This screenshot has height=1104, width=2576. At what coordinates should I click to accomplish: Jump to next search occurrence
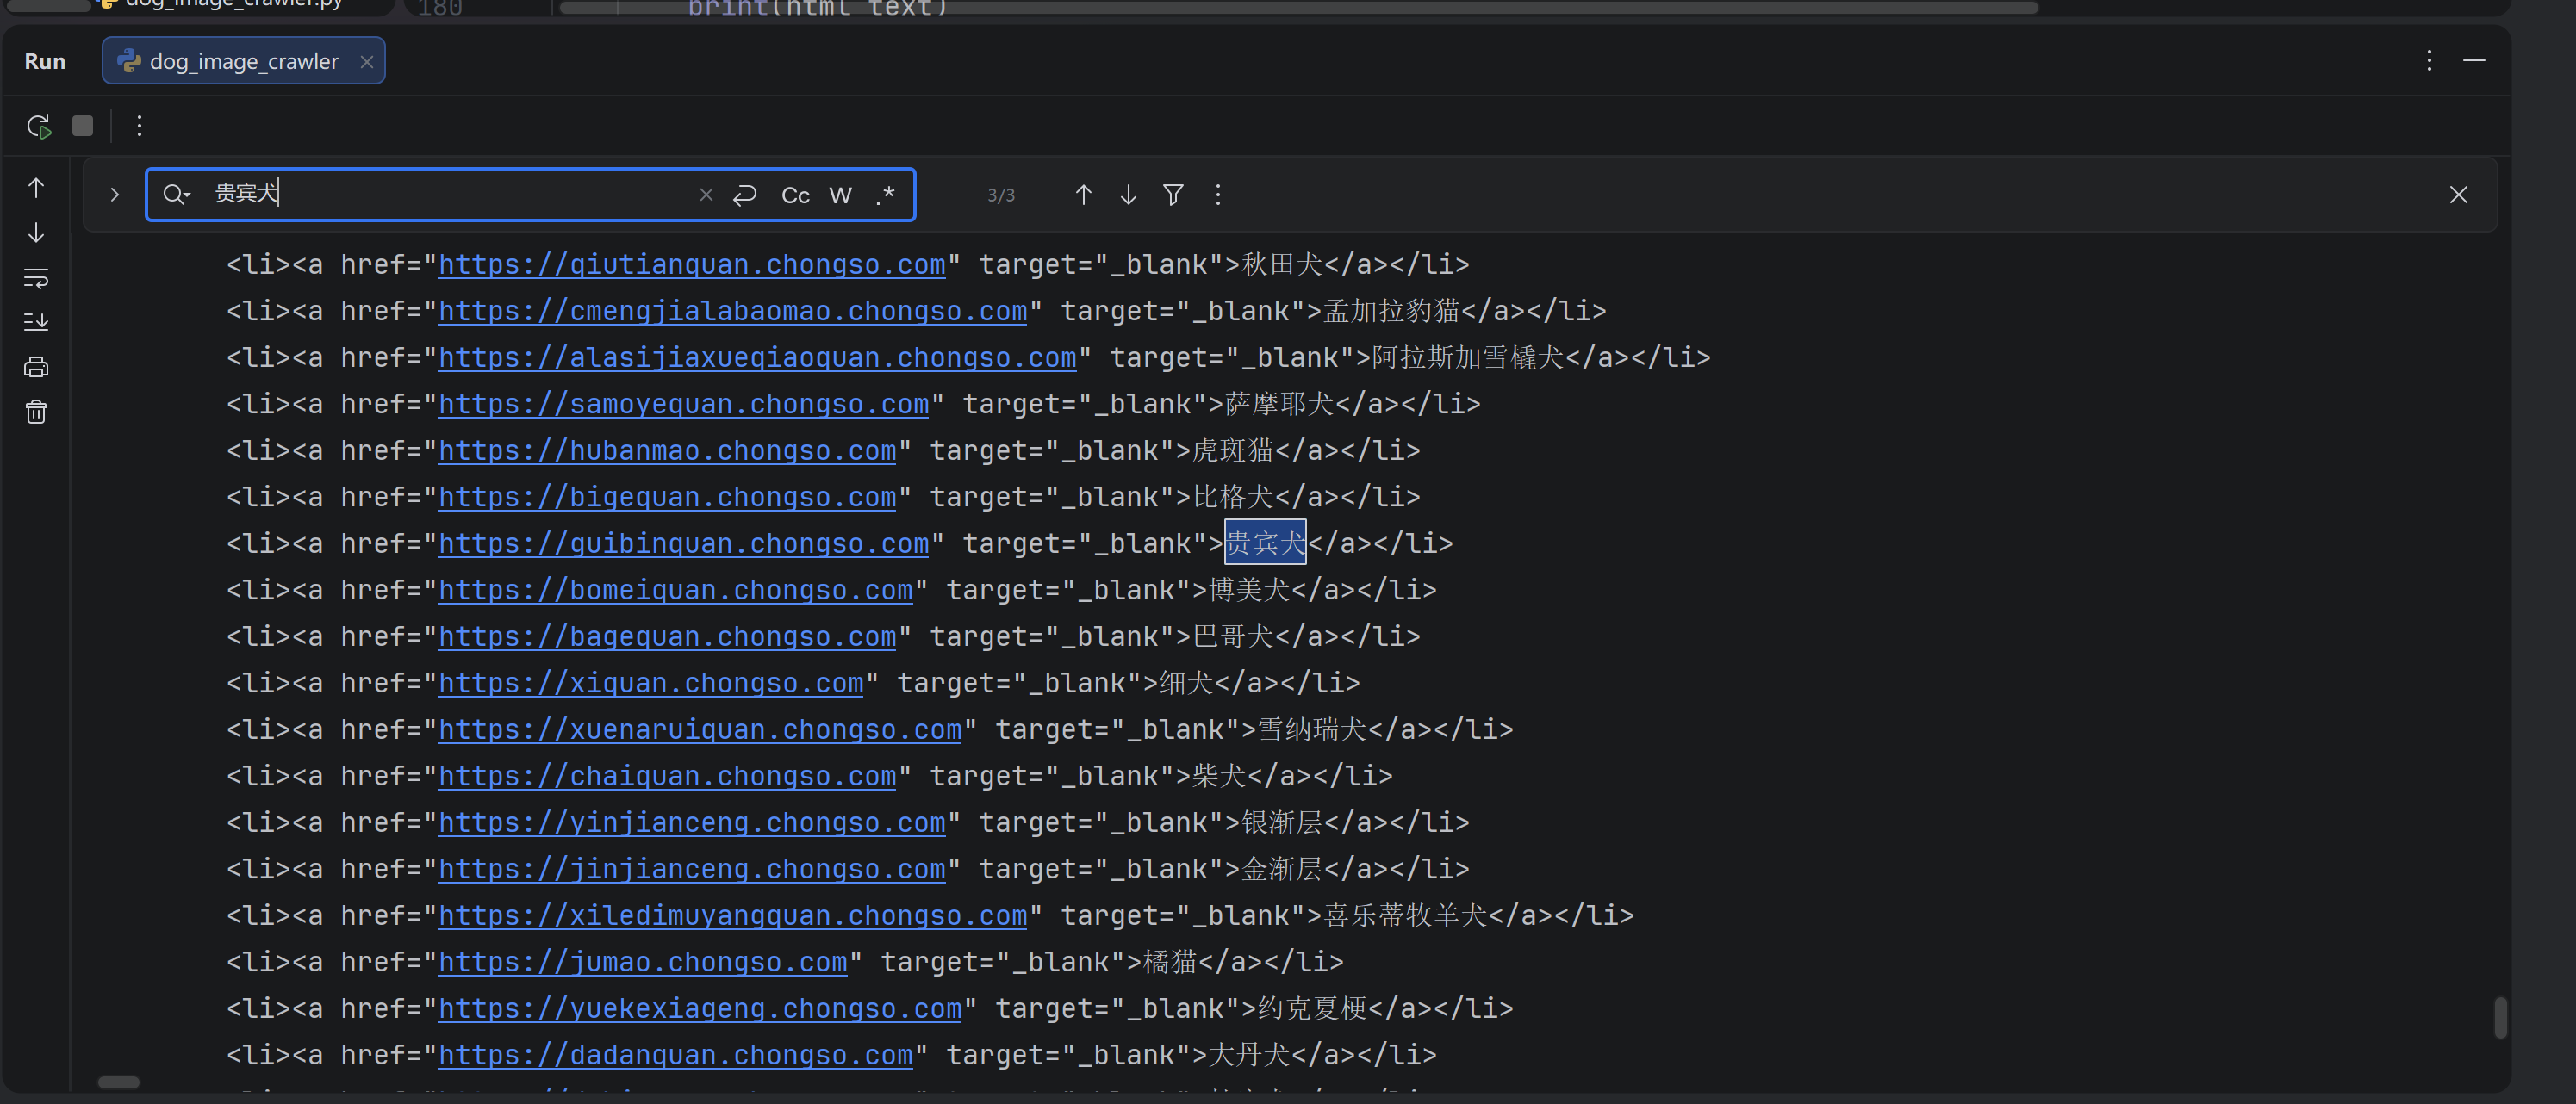[1128, 194]
